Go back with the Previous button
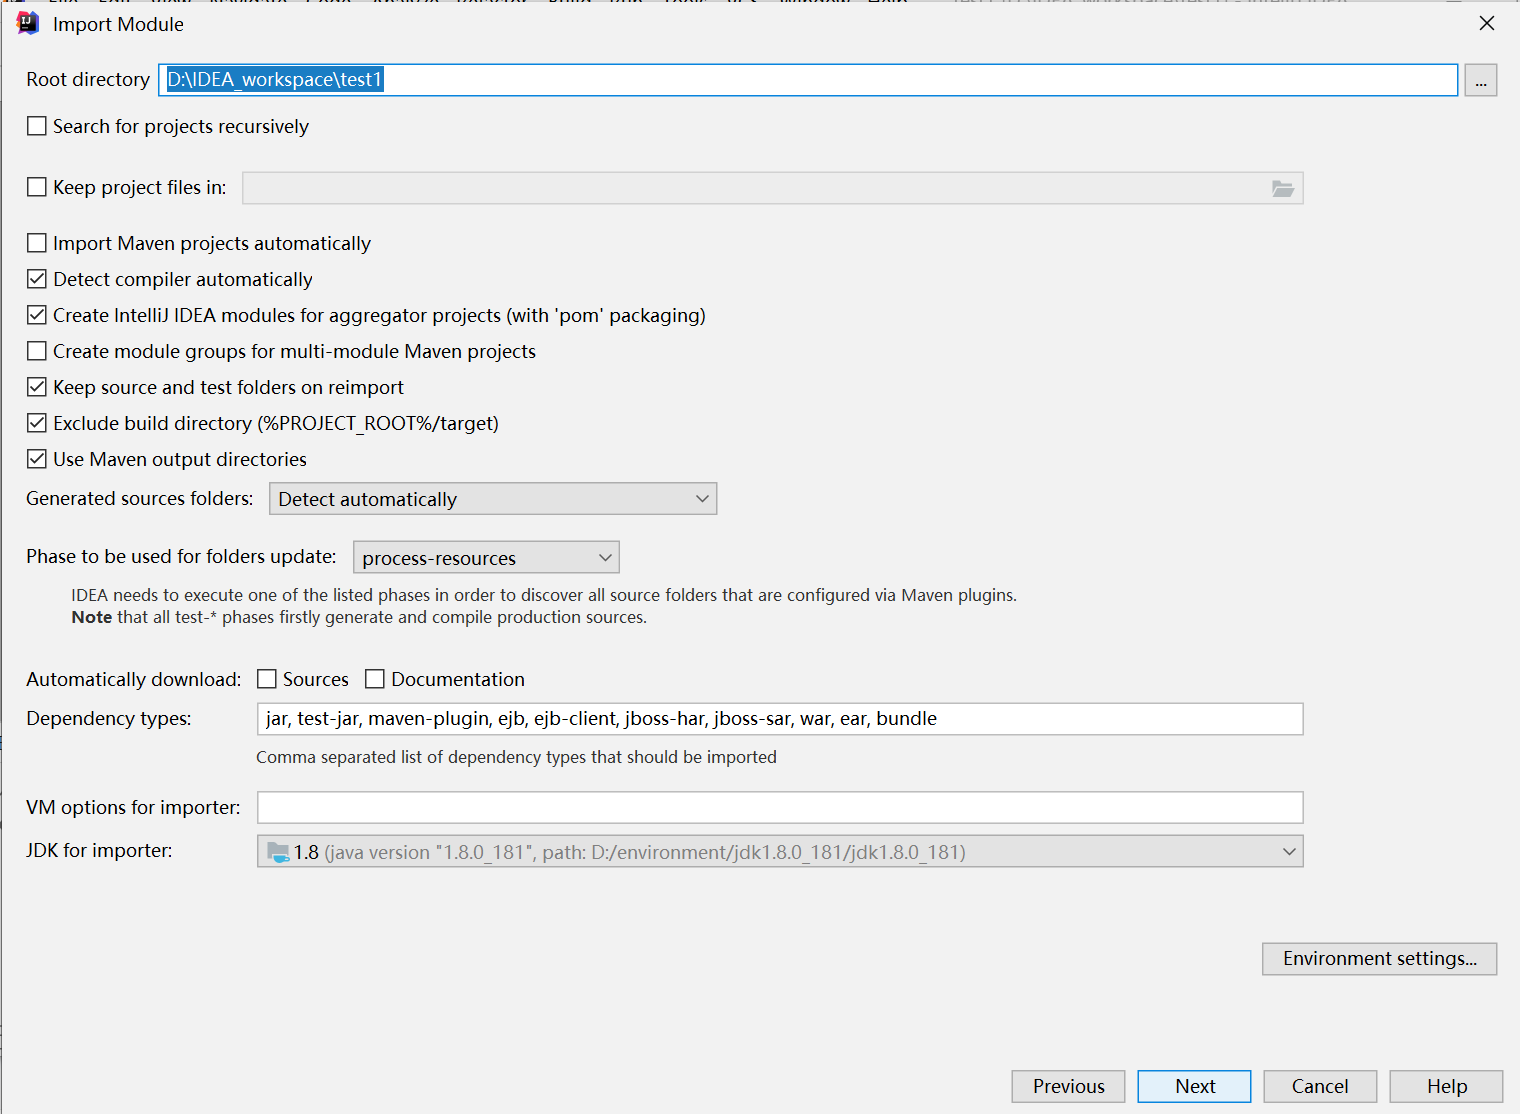This screenshot has height=1114, width=1520. 1068,1086
